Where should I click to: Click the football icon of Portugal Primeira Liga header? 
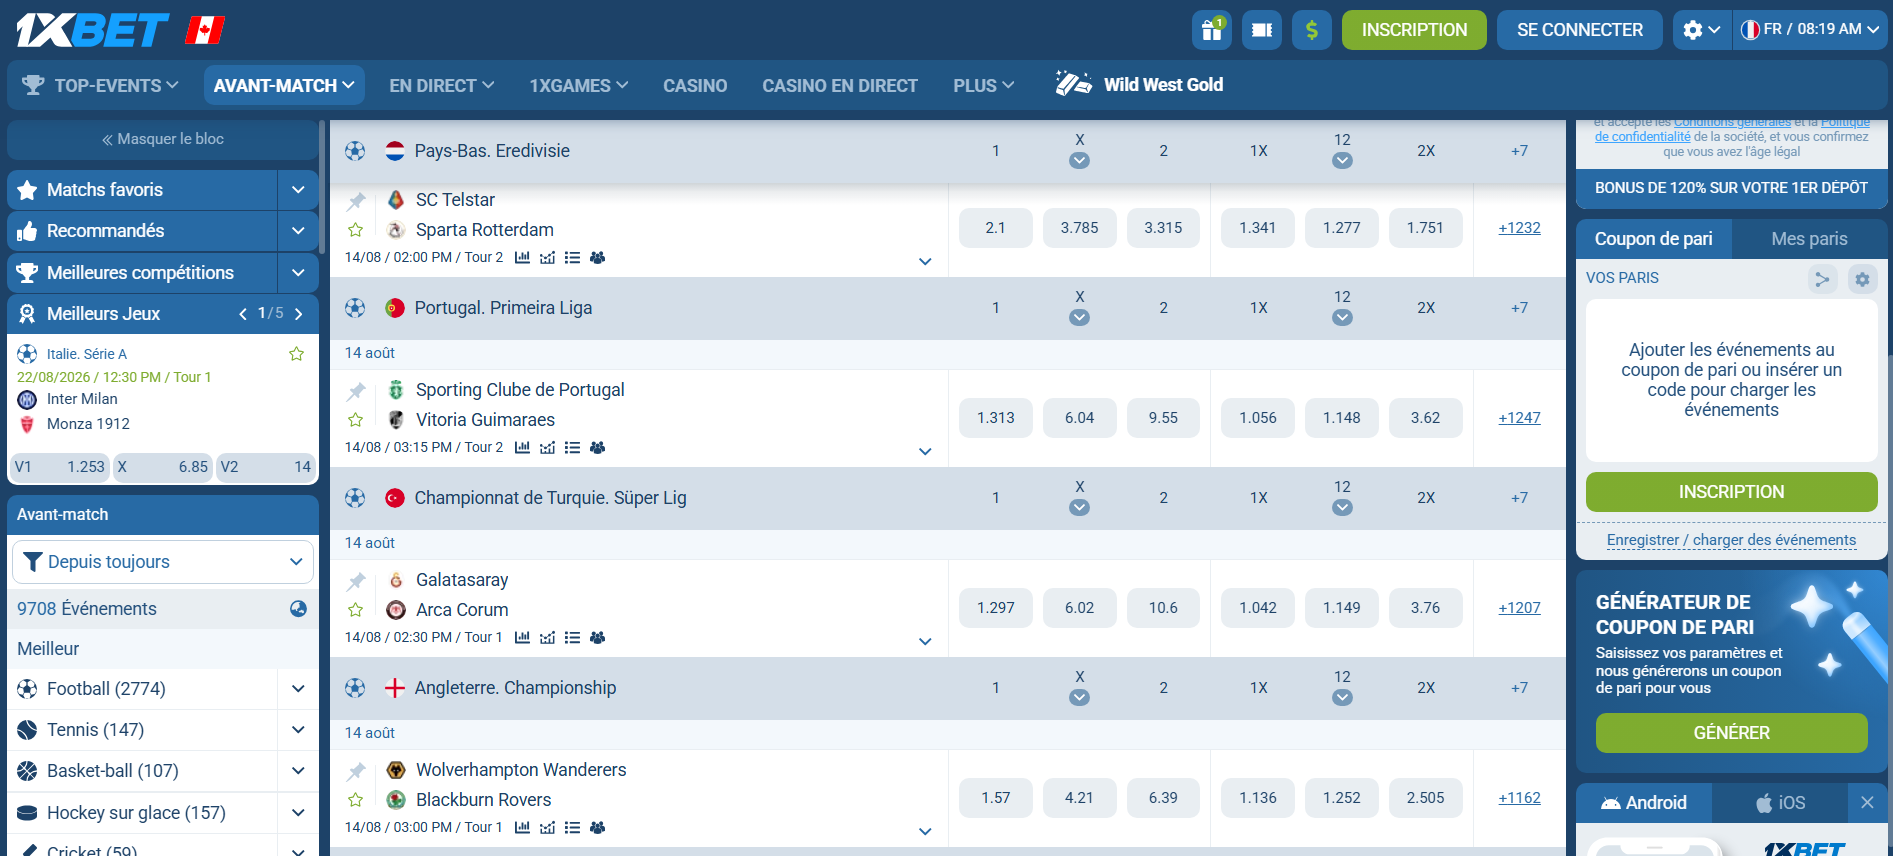tap(355, 308)
